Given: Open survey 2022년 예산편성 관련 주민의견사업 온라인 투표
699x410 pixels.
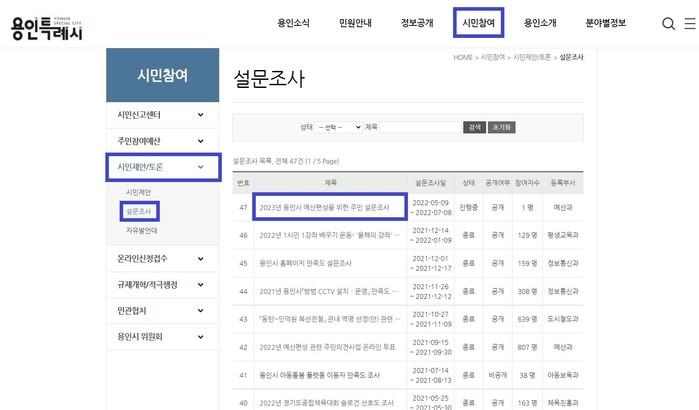Looking at the screenshot, I should coord(327,347).
